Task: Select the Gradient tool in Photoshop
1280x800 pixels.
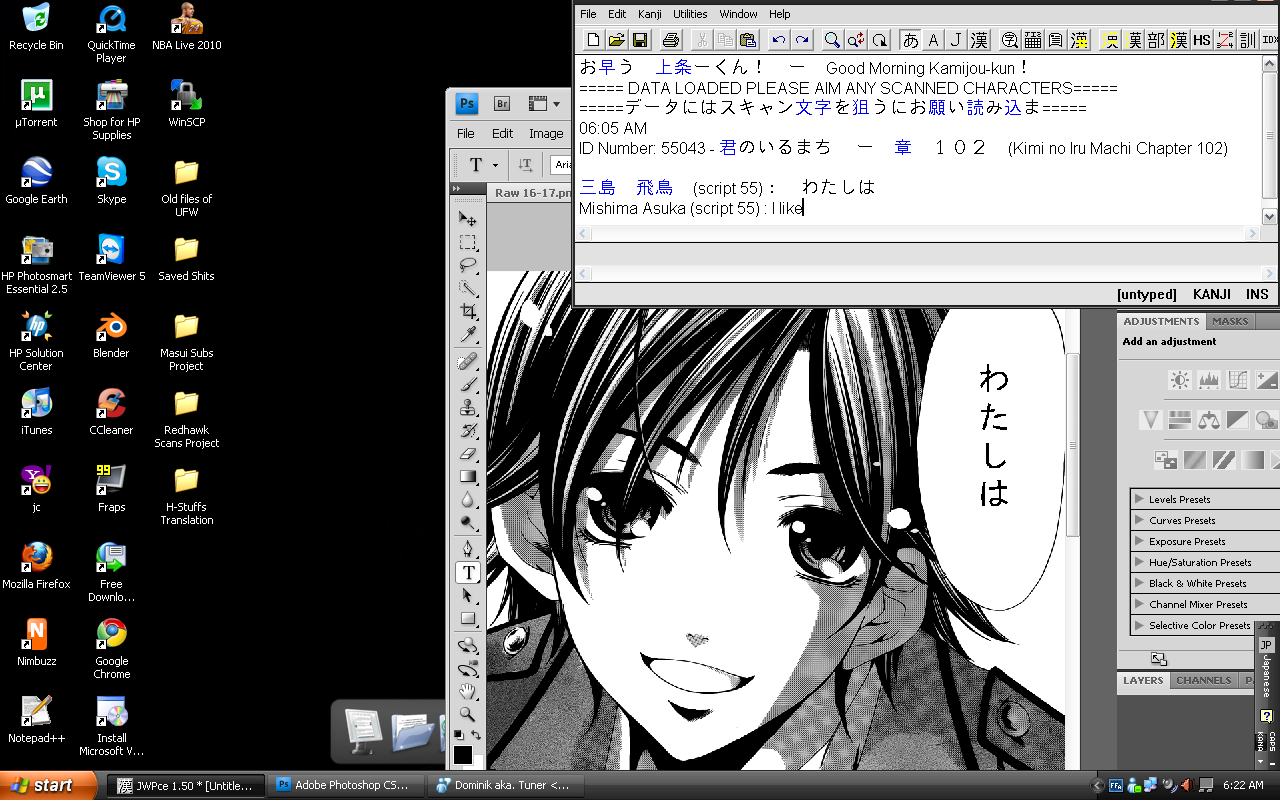Action: (467, 477)
